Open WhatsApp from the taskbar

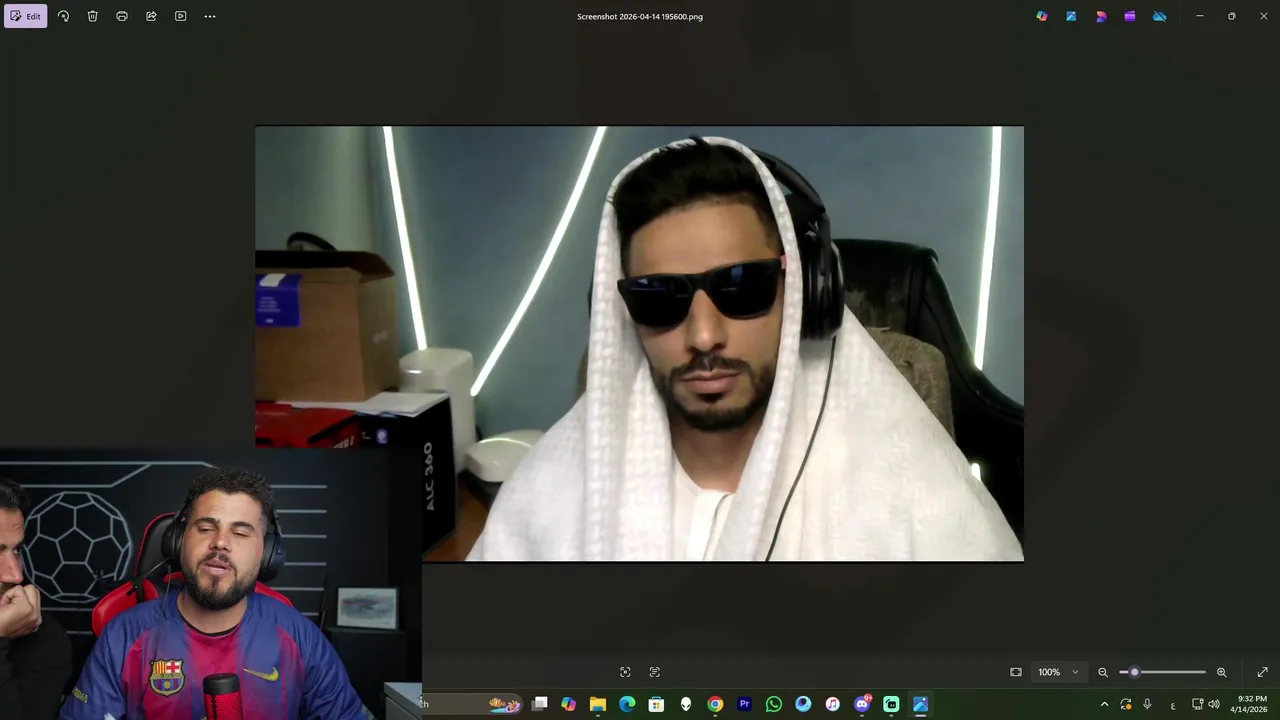pos(774,704)
